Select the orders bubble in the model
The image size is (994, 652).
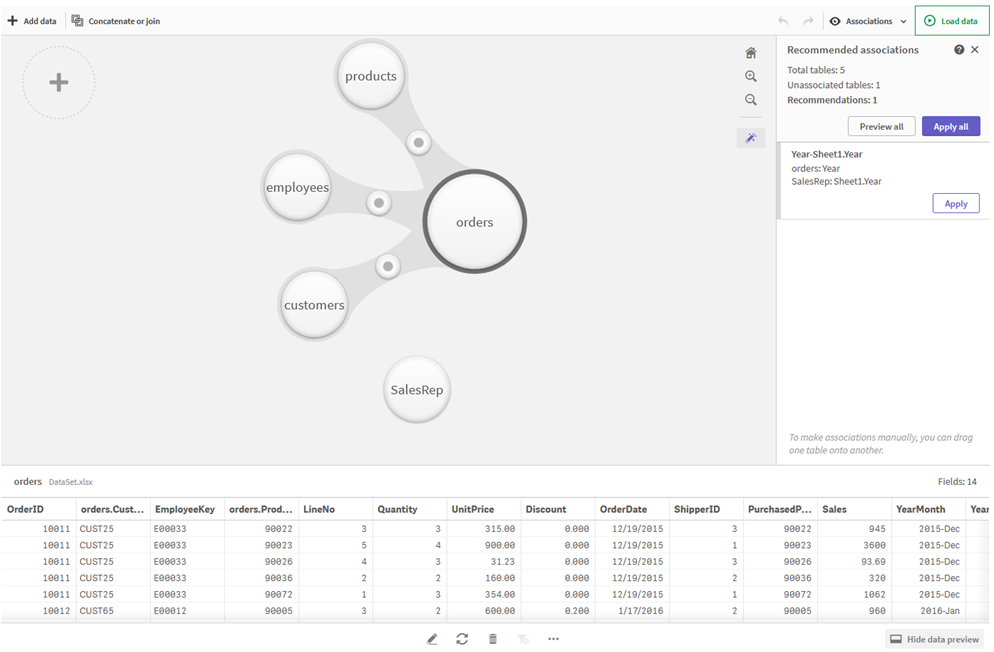point(474,221)
